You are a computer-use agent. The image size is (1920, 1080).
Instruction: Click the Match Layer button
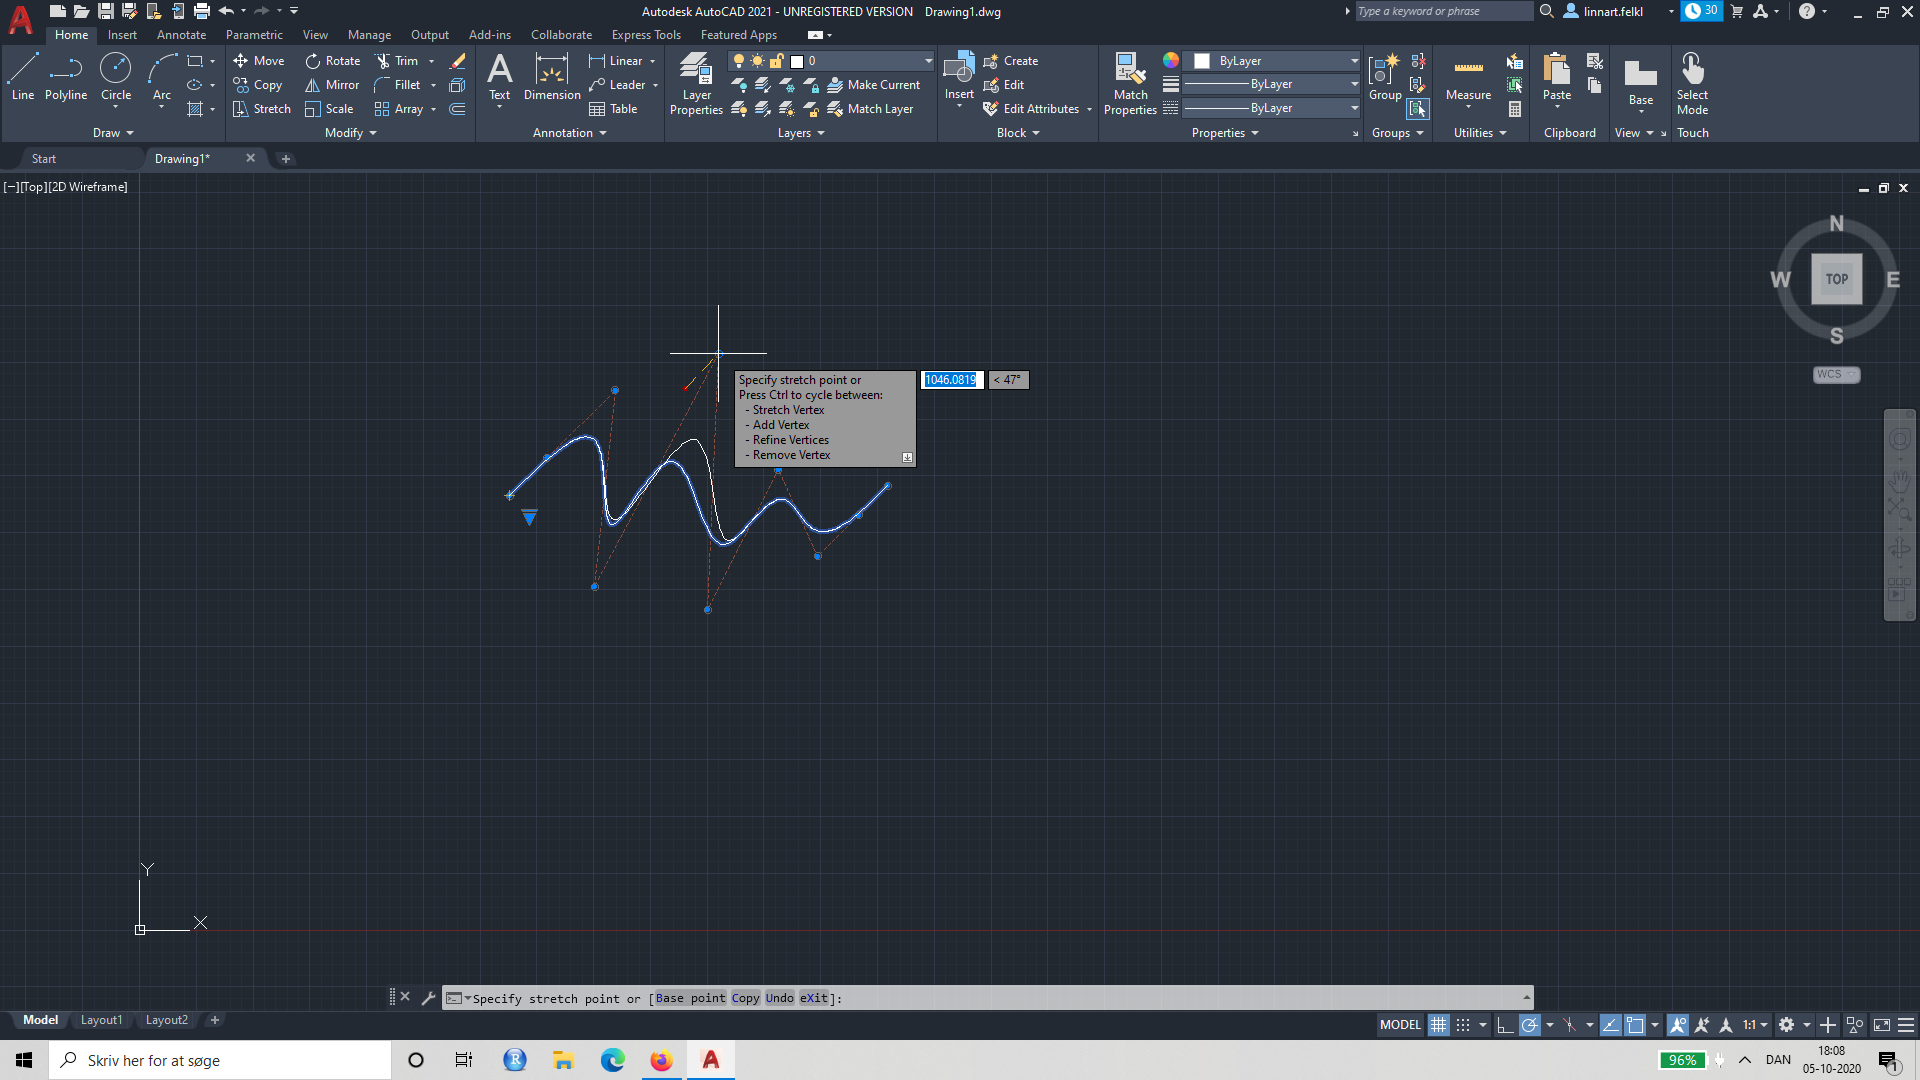pyautogui.click(x=870, y=109)
